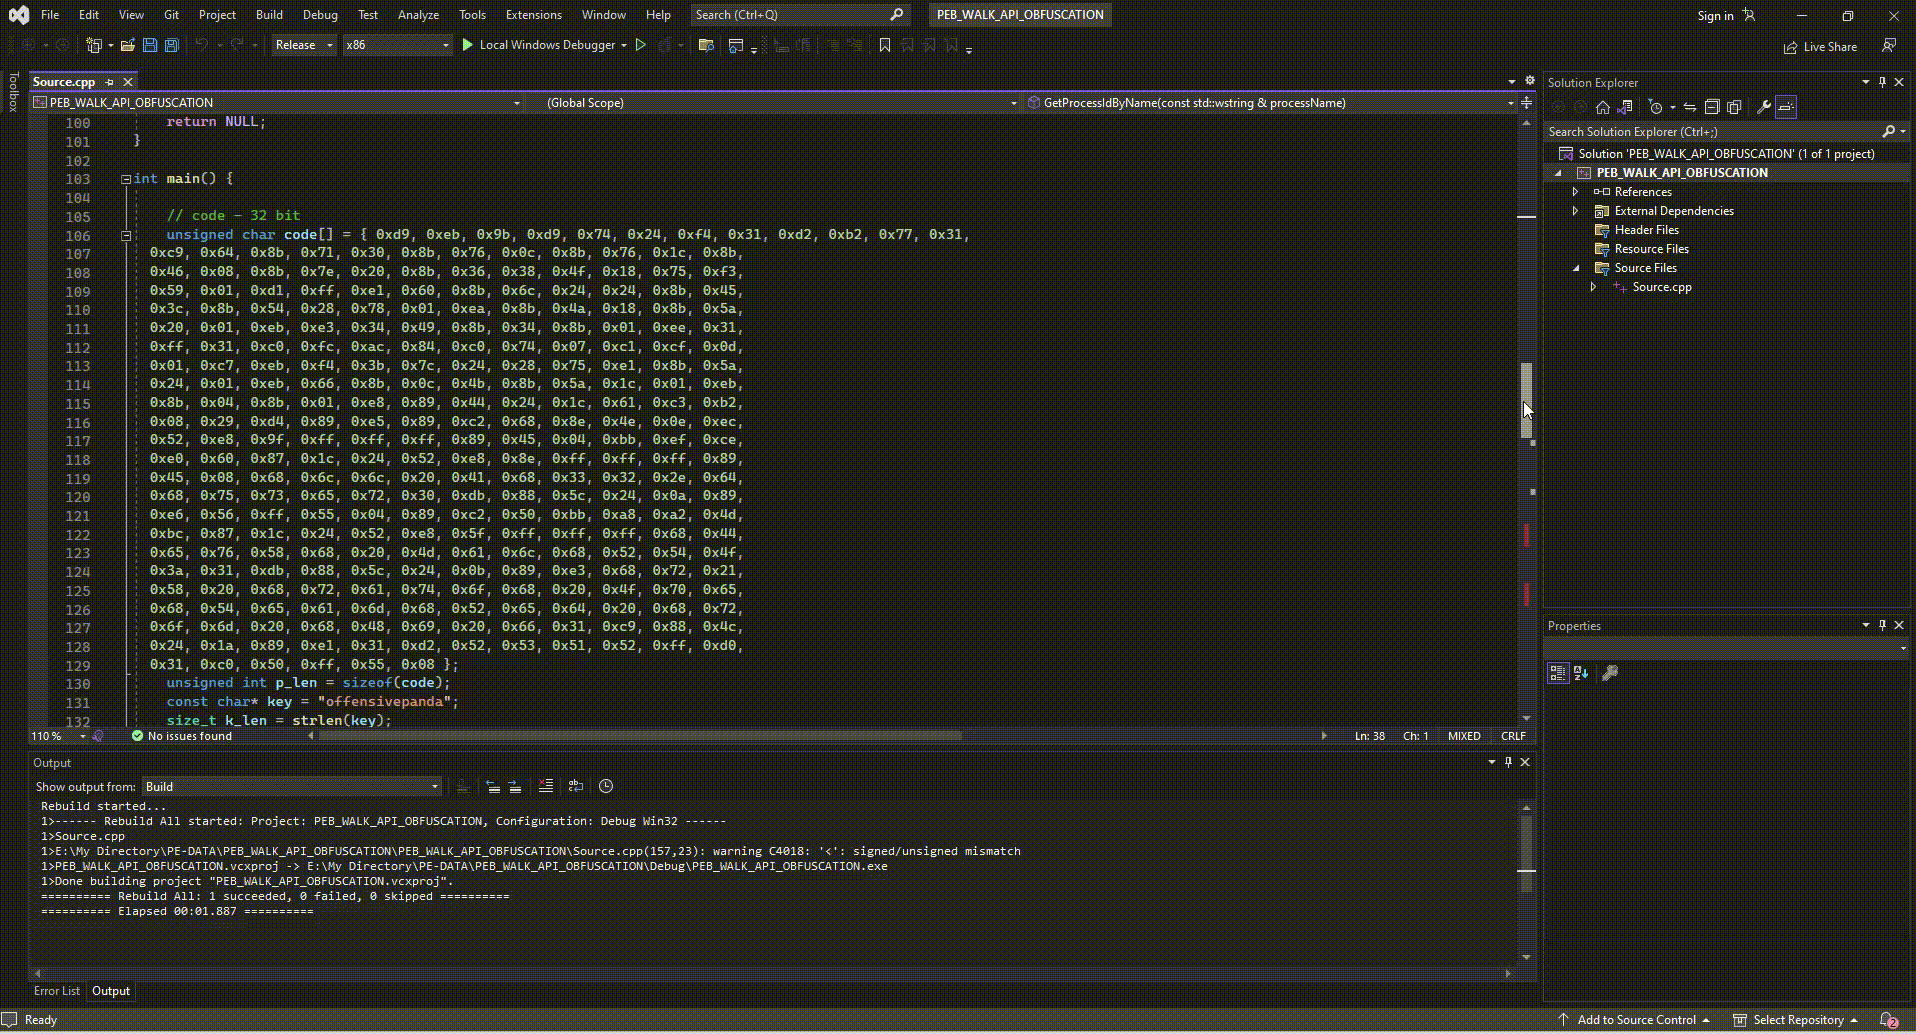Open the Debug menu
The height and width of the screenshot is (1034, 1916).
[x=320, y=15]
